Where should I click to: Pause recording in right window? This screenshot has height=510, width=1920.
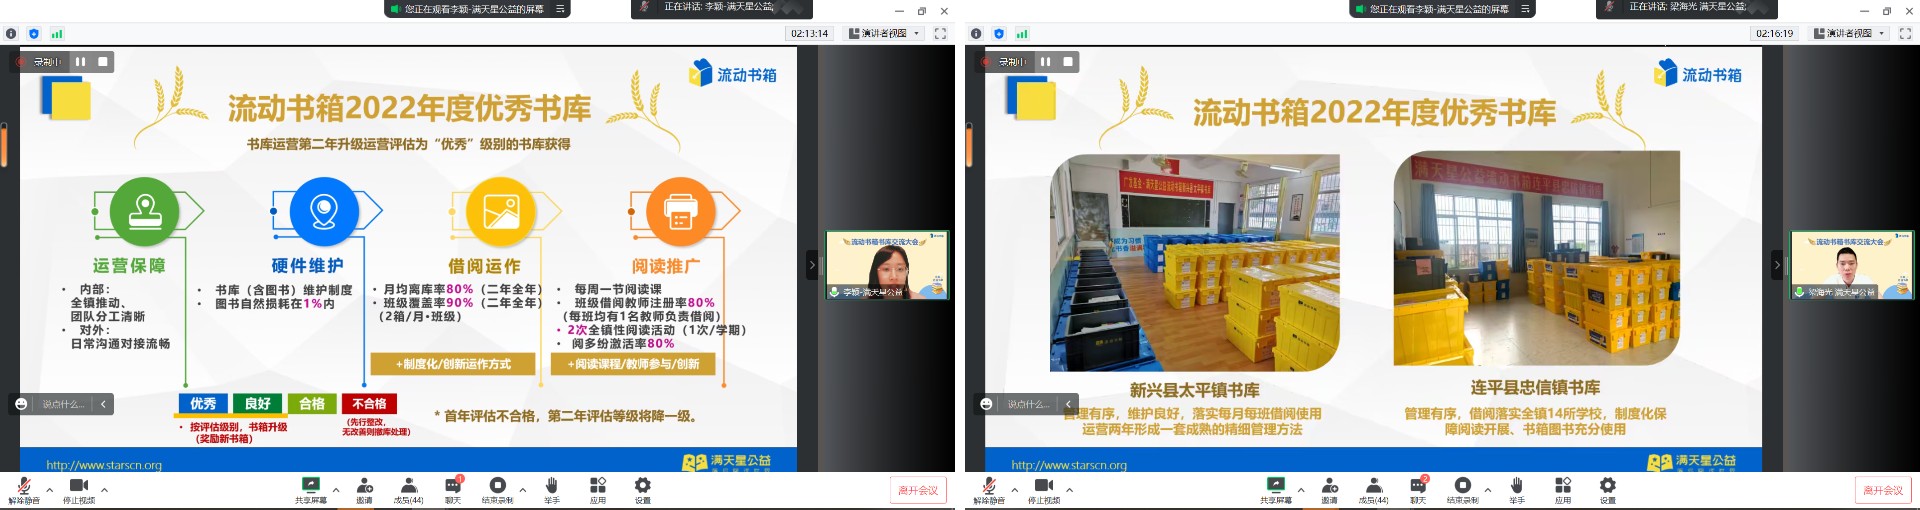click(x=1045, y=61)
